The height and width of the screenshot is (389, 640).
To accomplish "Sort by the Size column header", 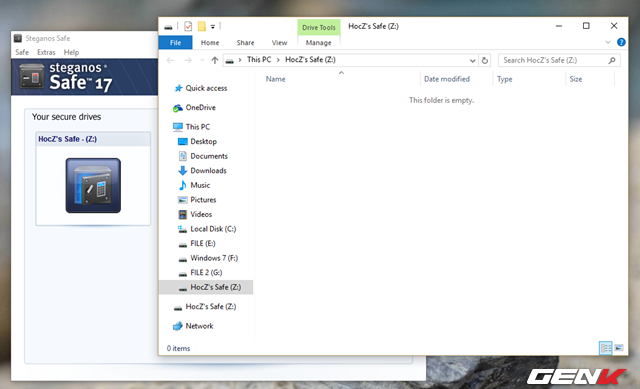I will point(576,79).
